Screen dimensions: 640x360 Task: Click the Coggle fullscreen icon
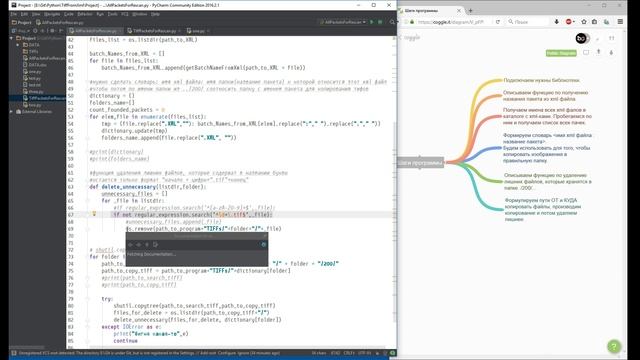point(611,38)
